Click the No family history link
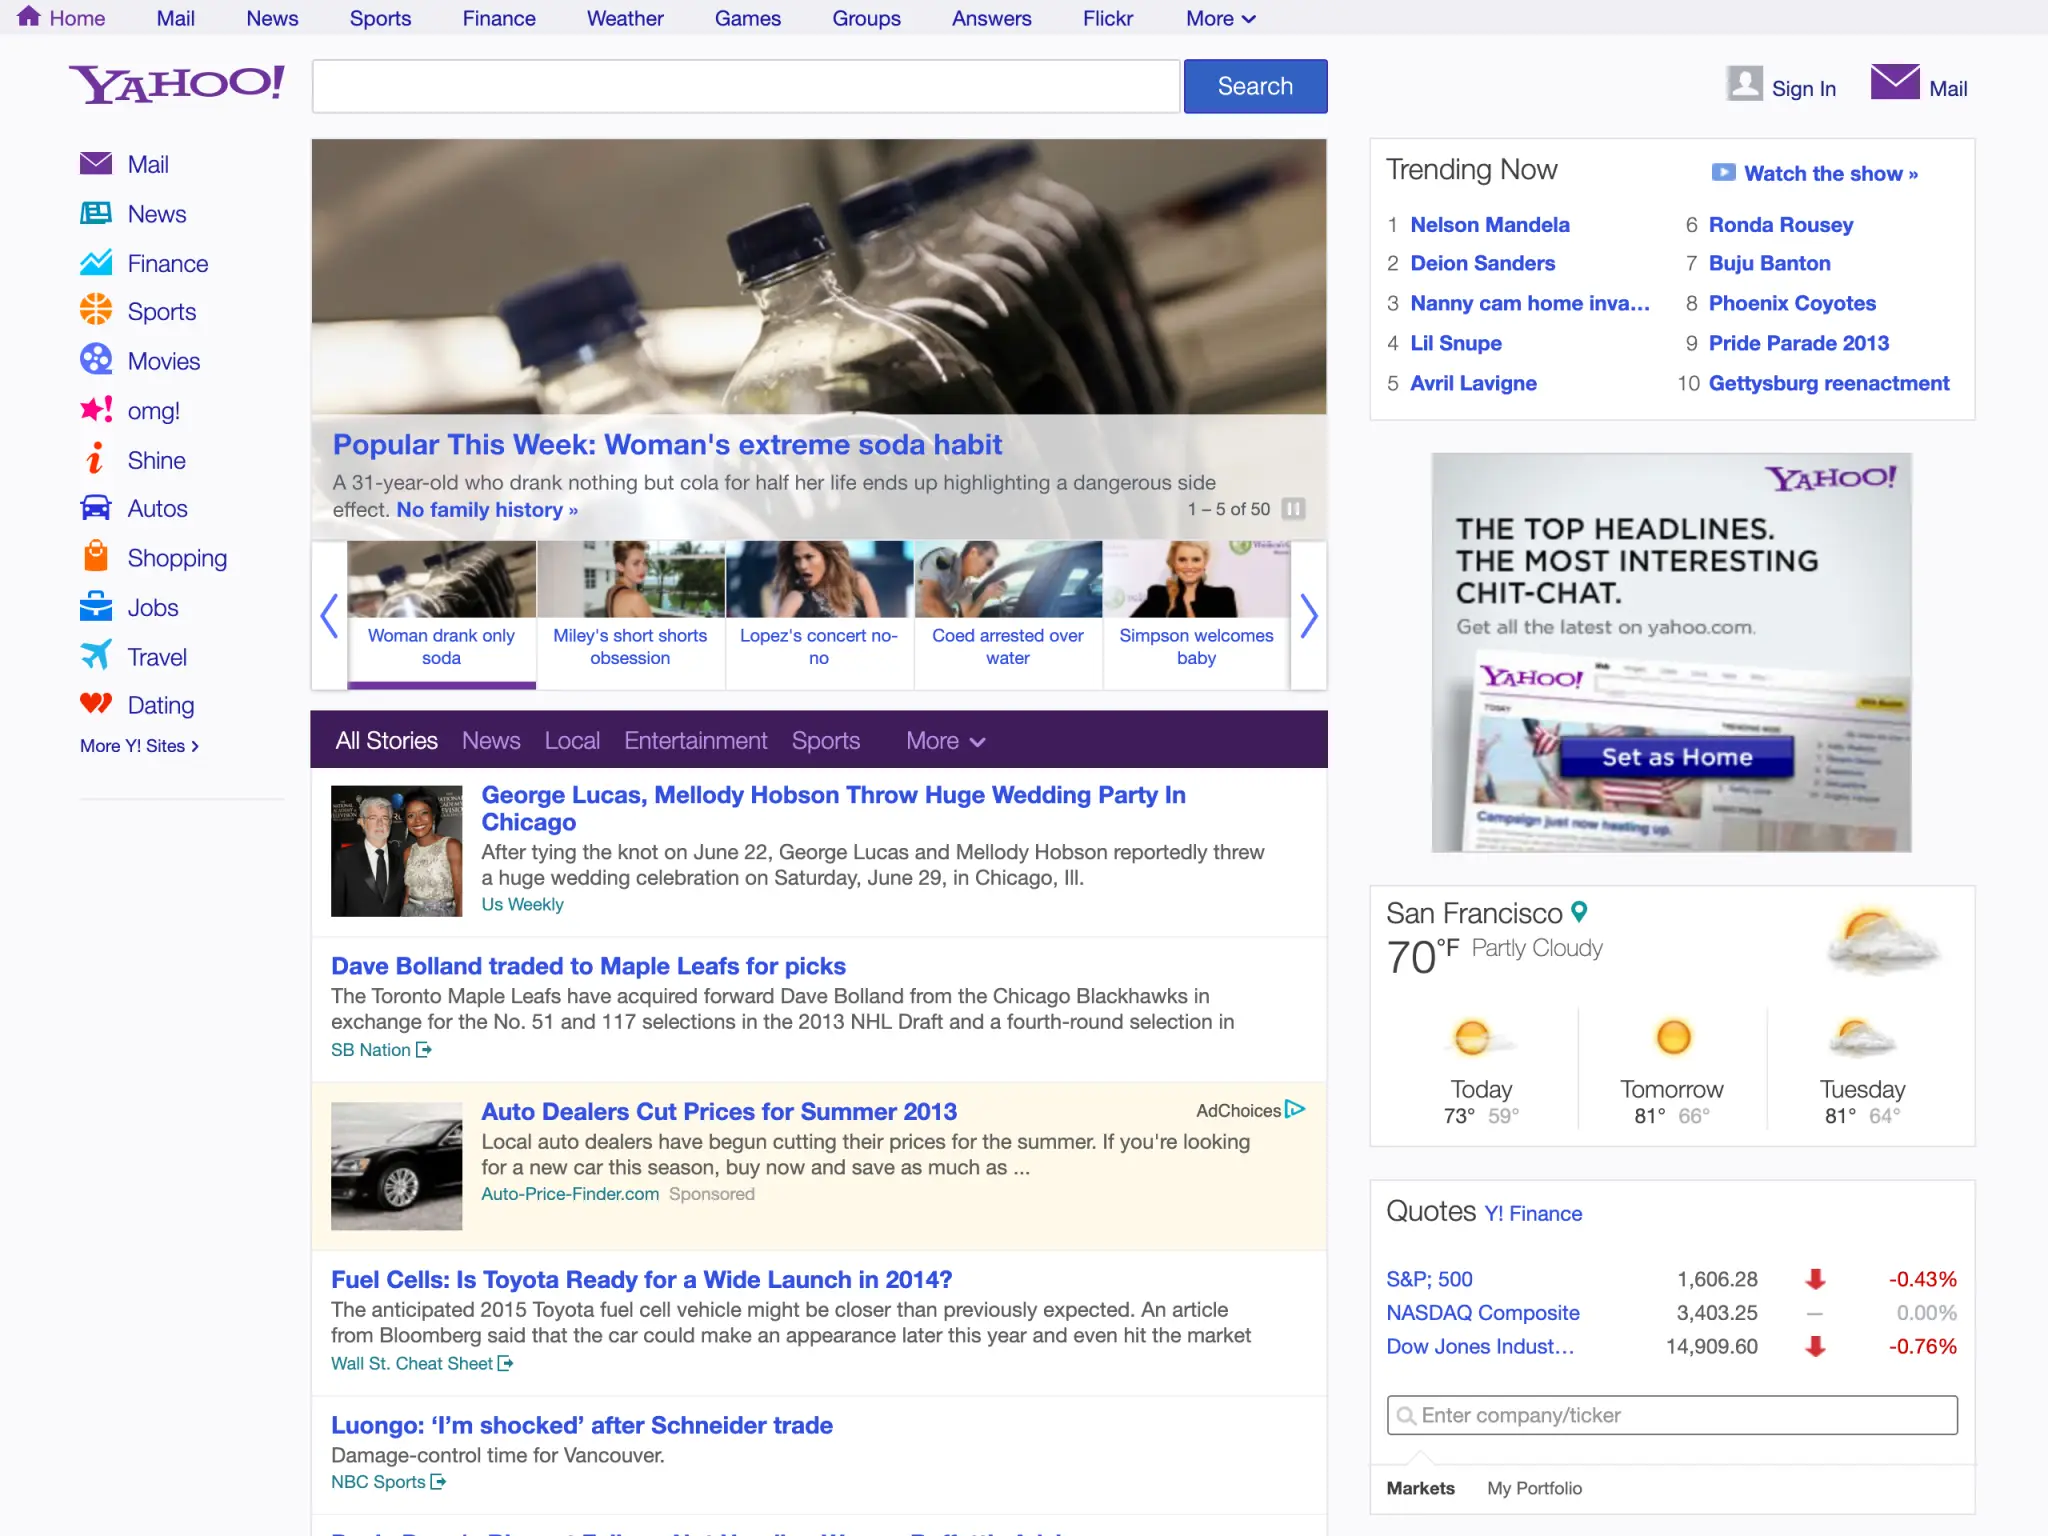Viewport: 2048px width, 1536px height. pyautogui.click(x=486, y=510)
